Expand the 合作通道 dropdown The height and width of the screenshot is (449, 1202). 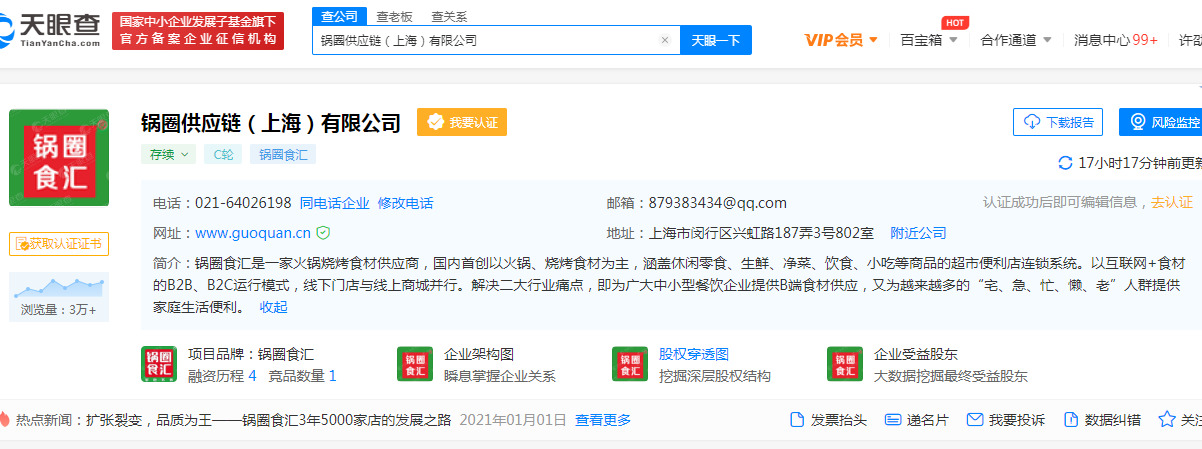(x=1016, y=40)
